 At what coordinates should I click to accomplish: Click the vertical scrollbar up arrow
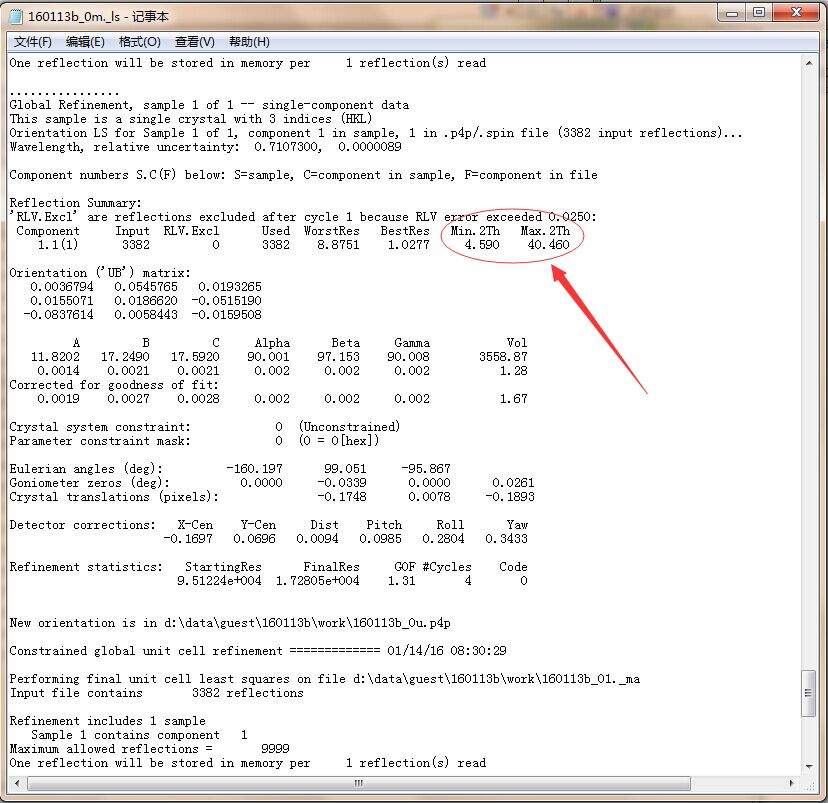tap(808, 63)
